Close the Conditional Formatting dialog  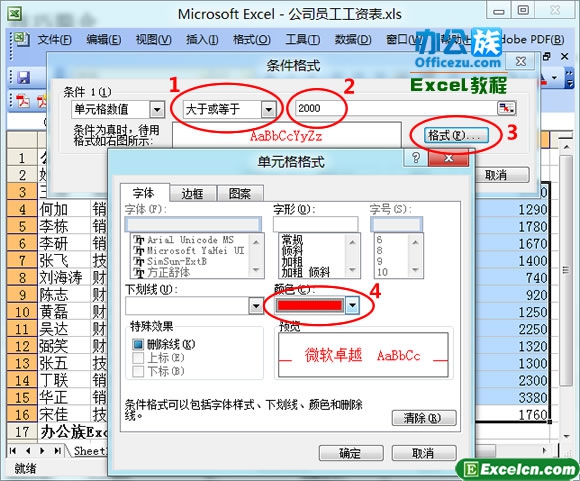[x=521, y=61]
